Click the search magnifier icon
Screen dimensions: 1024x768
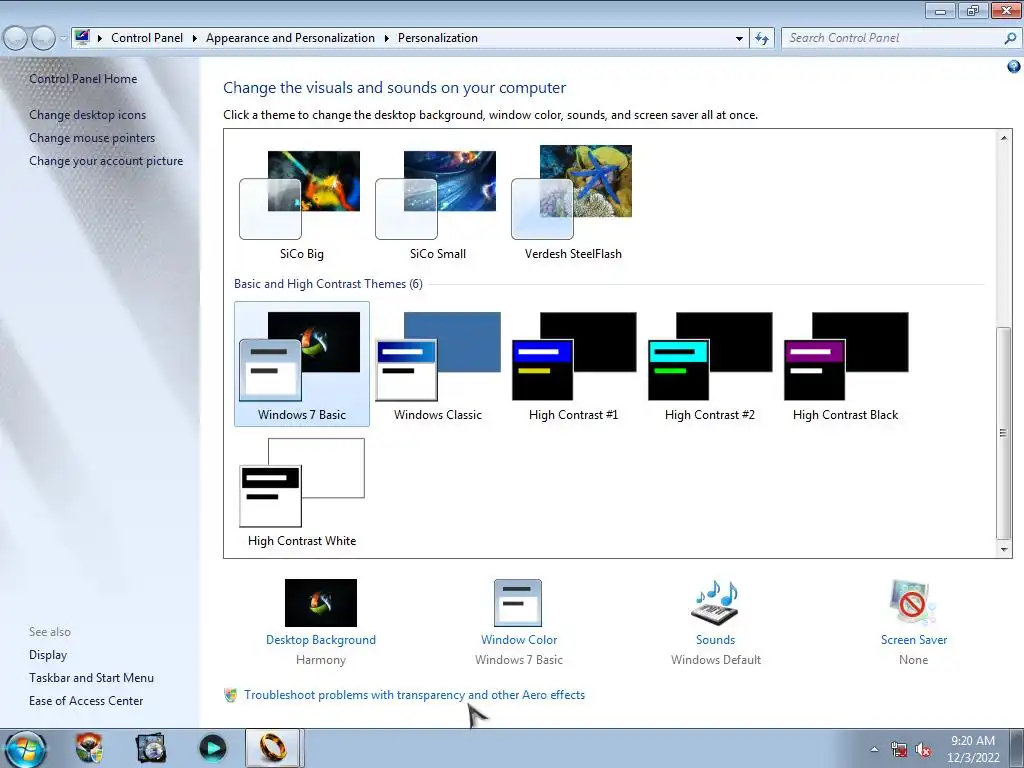click(1010, 39)
